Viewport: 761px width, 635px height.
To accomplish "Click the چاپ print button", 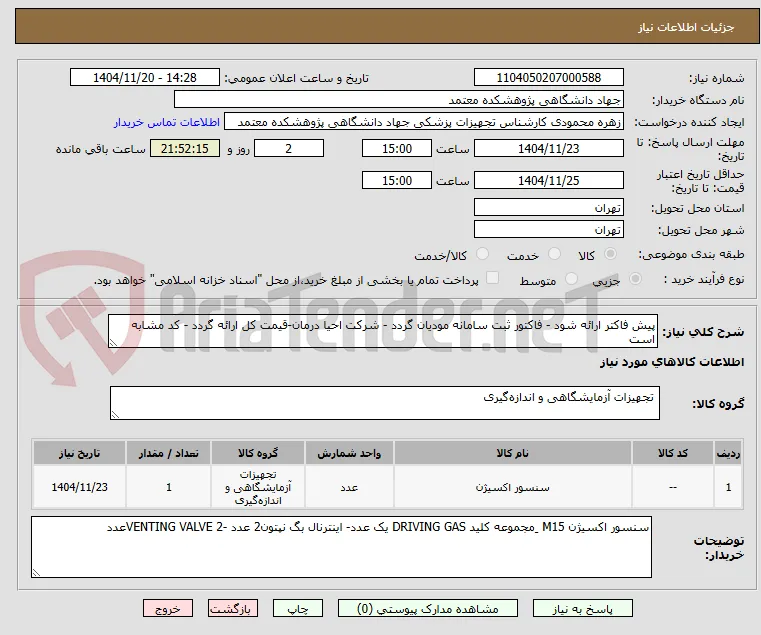I will (298, 608).
